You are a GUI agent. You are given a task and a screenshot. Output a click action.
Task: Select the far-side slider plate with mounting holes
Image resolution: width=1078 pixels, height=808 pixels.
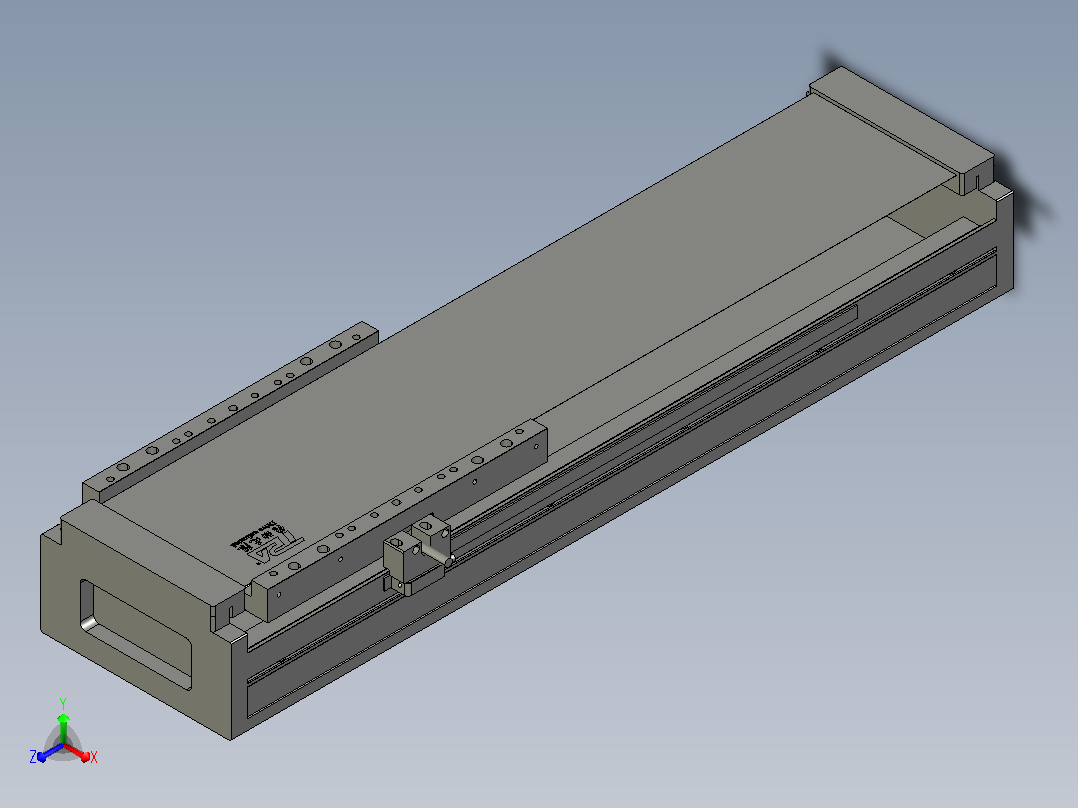(x=230, y=412)
